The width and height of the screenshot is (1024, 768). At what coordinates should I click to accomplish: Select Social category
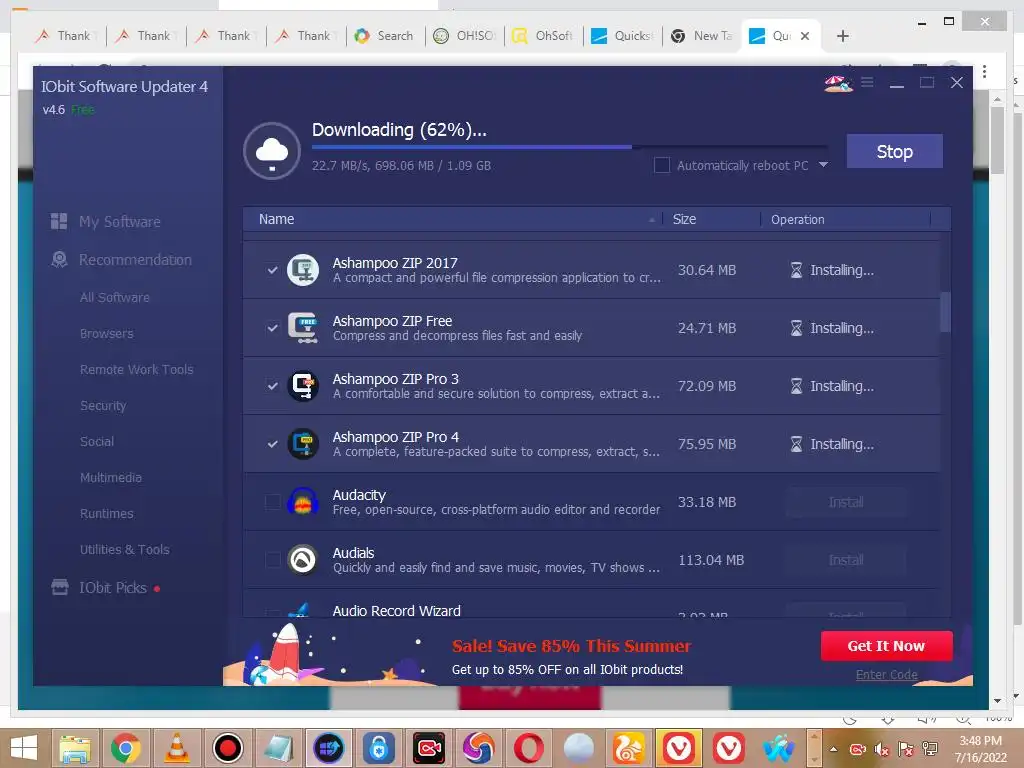pos(97,441)
